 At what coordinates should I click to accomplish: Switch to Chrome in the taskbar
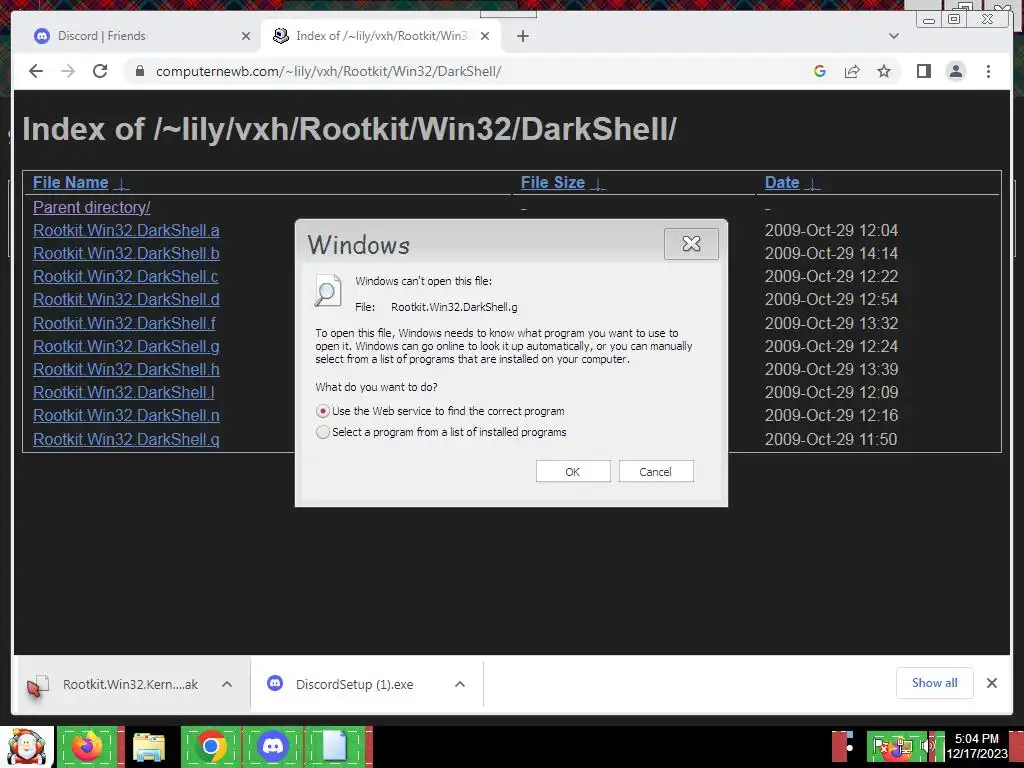210,746
